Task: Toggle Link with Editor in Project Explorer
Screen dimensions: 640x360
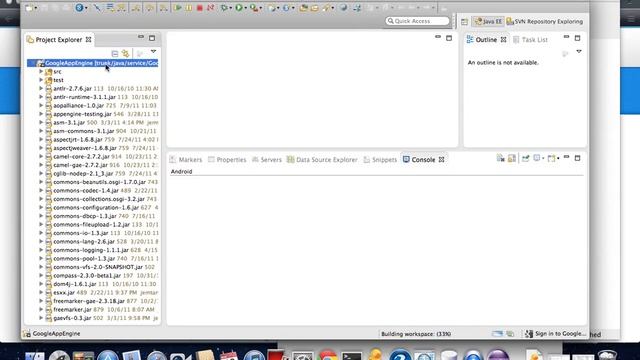Action: pos(126,53)
